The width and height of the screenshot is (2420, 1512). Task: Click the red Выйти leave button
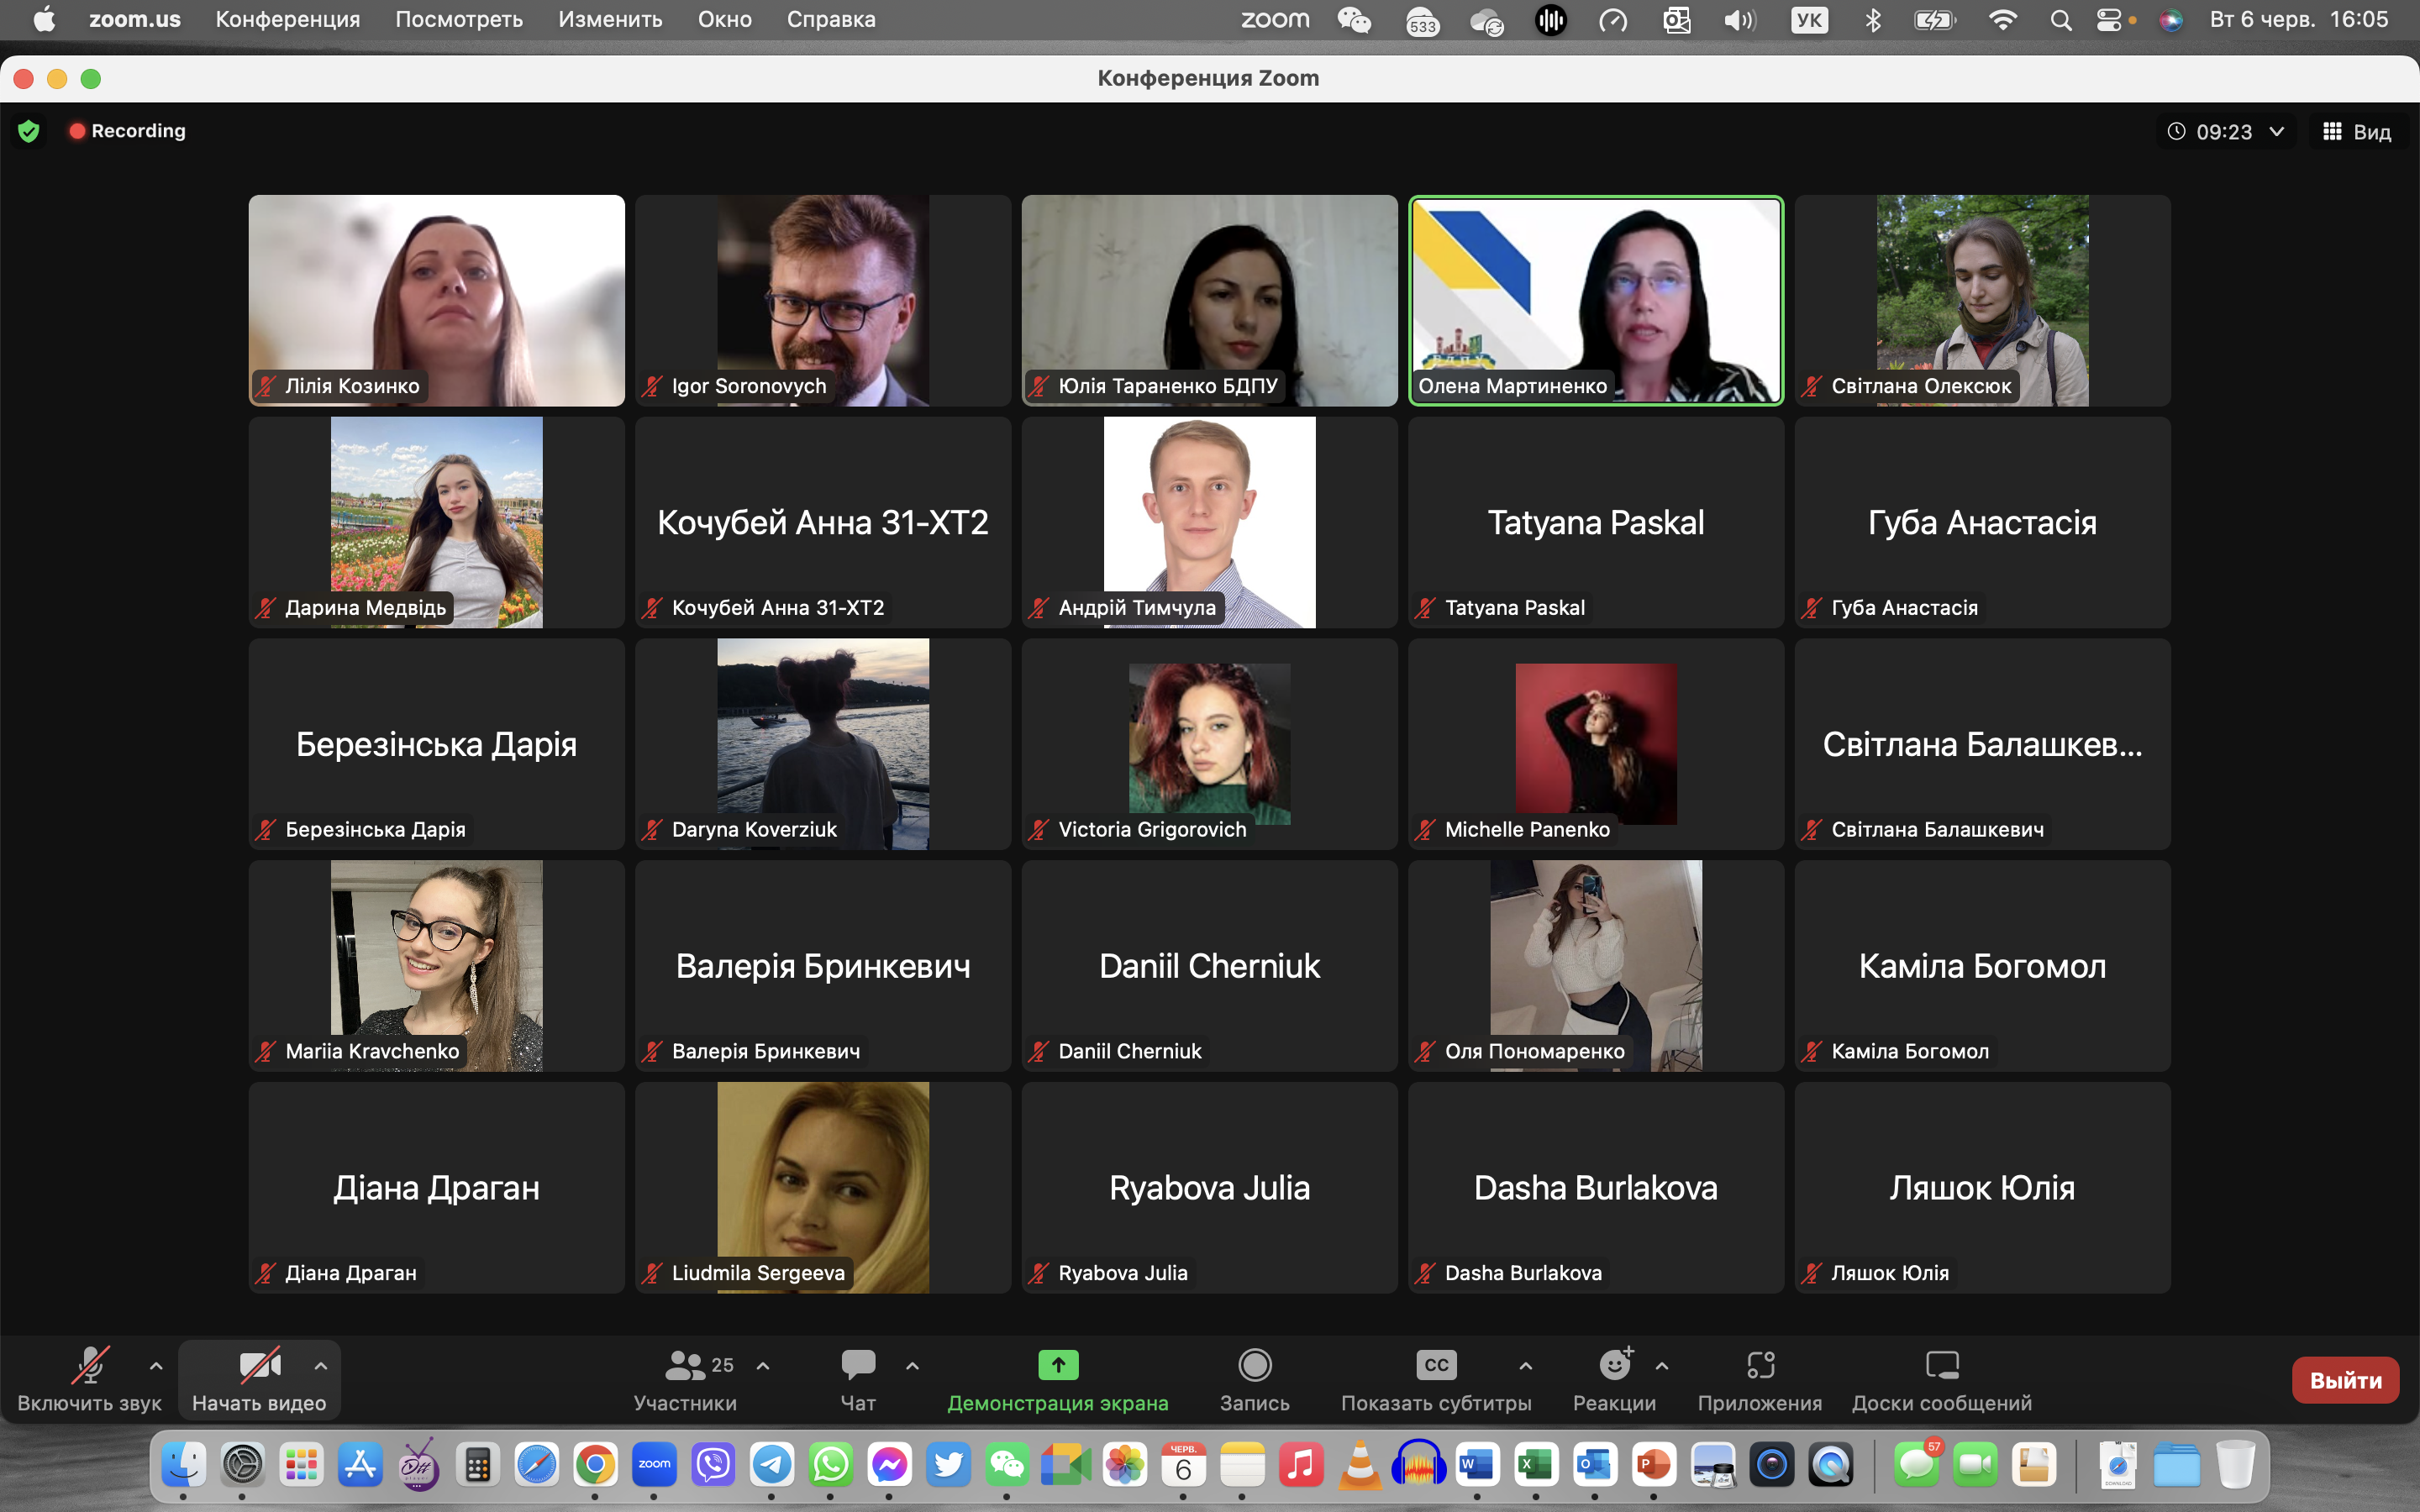click(x=2344, y=1380)
